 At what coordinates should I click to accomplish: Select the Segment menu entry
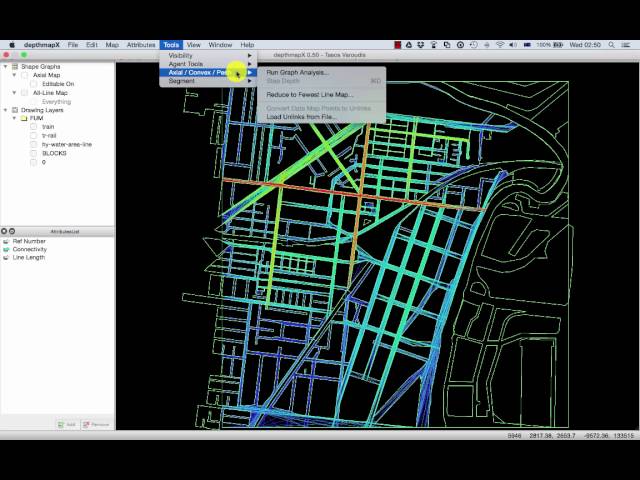point(208,81)
